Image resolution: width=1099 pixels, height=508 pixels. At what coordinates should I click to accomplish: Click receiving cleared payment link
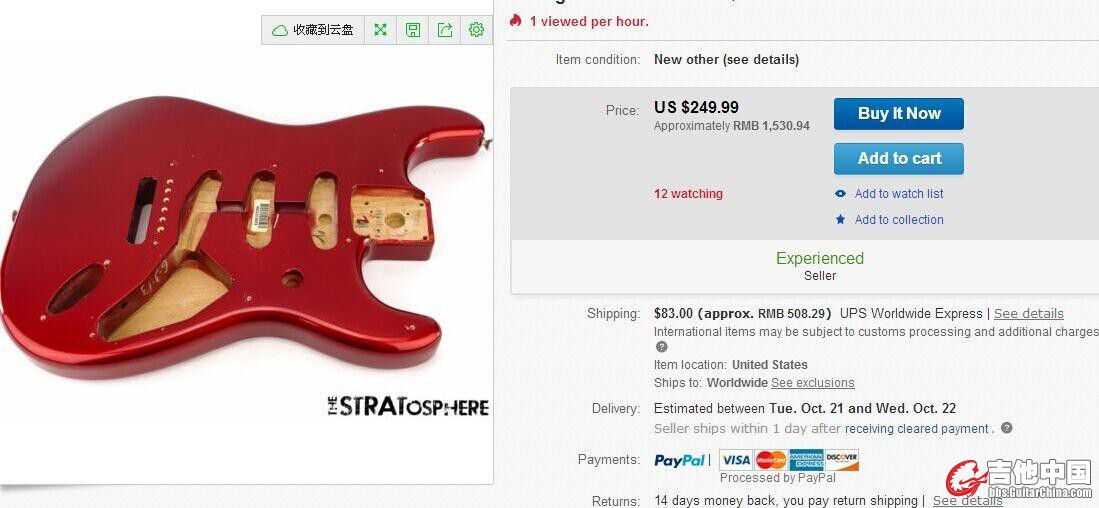917,428
